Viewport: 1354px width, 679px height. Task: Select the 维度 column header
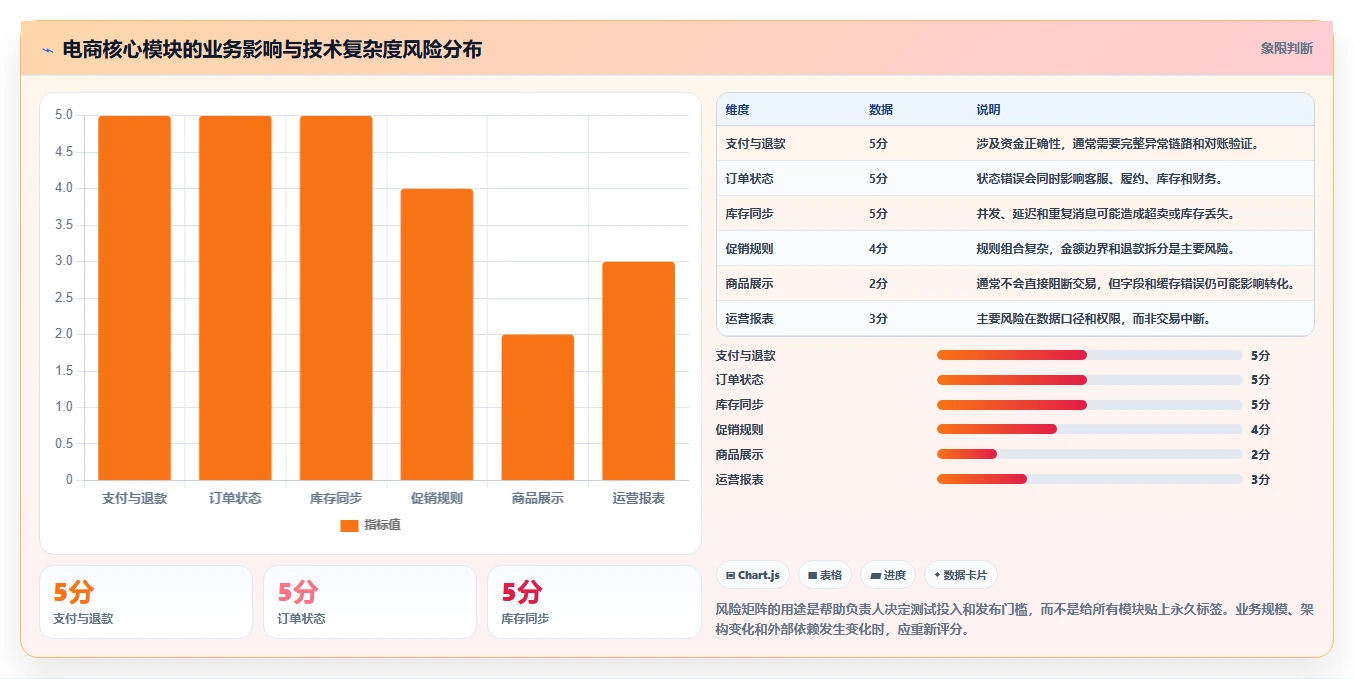(738, 110)
